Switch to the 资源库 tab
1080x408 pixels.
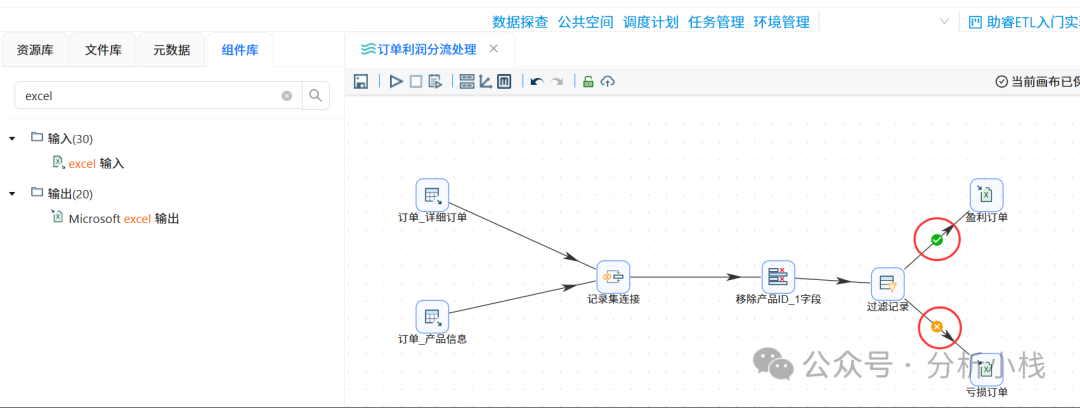(34, 50)
